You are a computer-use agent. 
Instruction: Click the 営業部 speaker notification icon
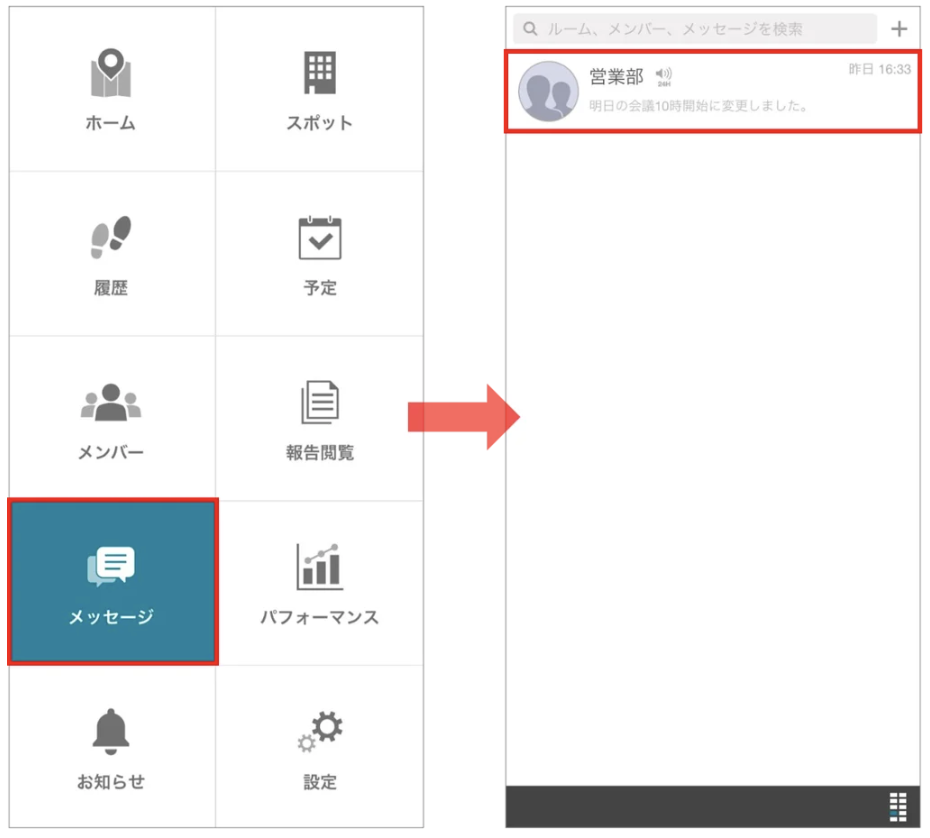664,76
